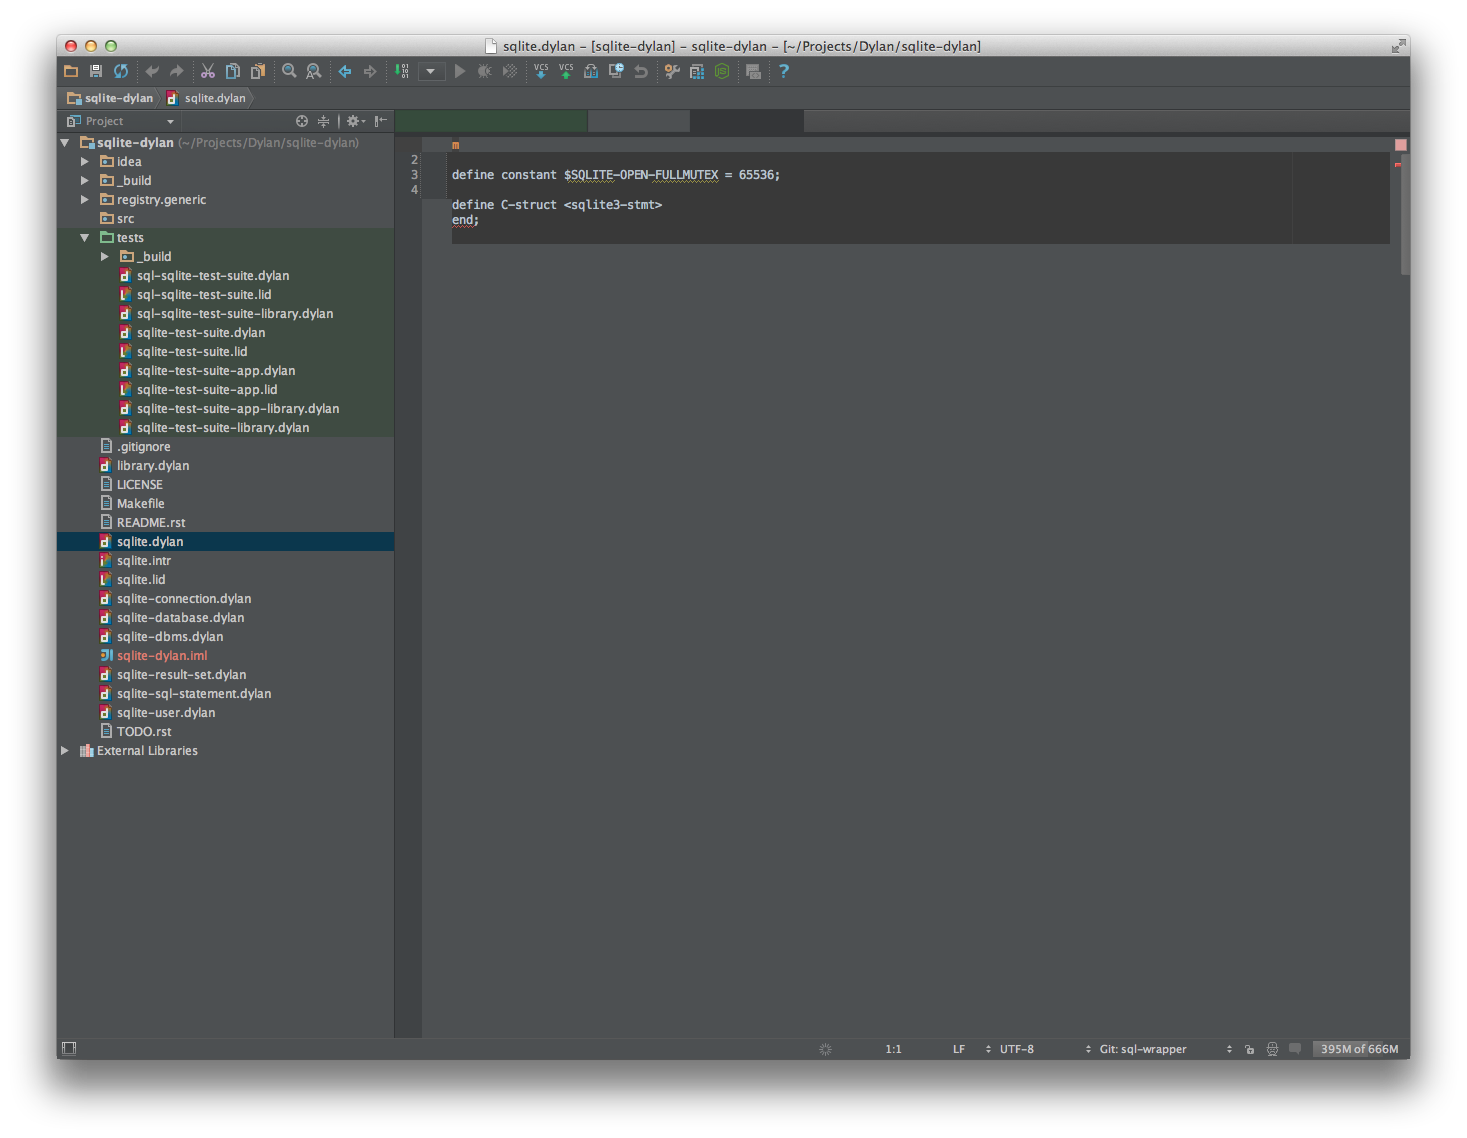
Task: Collapse the tests folder
Action: pos(85,238)
